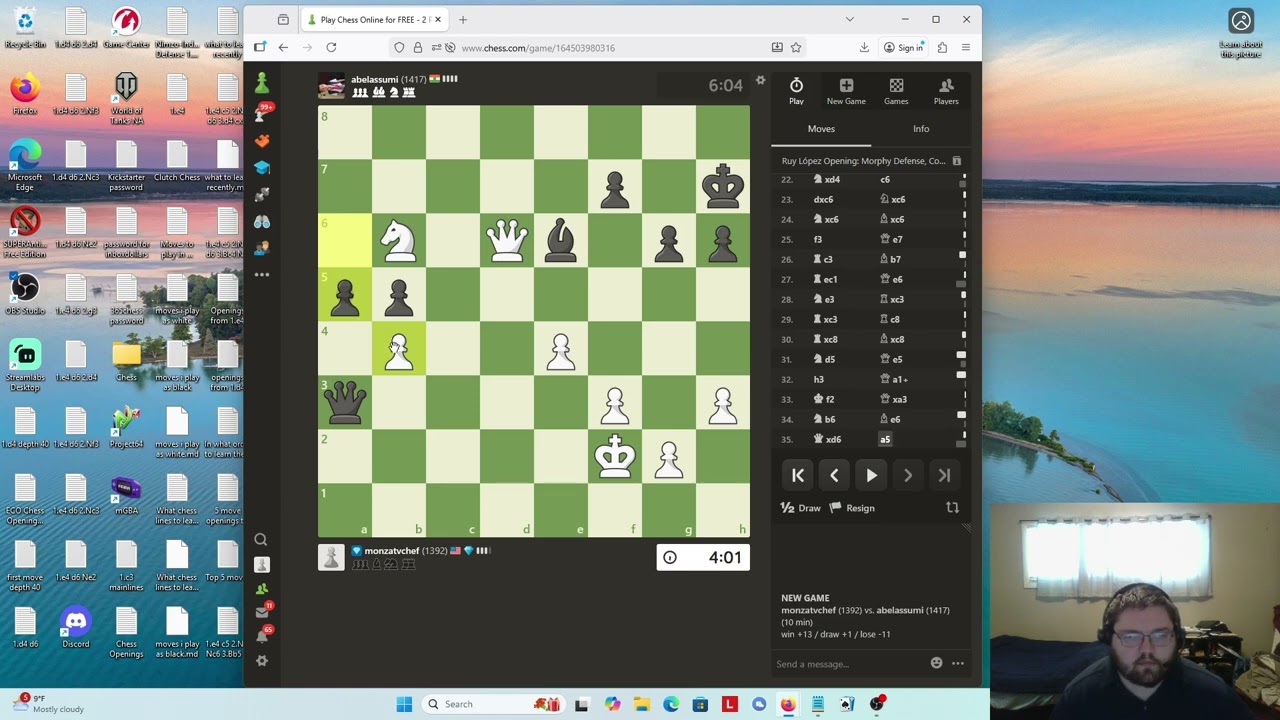
Task: Select move 35 white Qxd6 in move list
Action: [829, 439]
